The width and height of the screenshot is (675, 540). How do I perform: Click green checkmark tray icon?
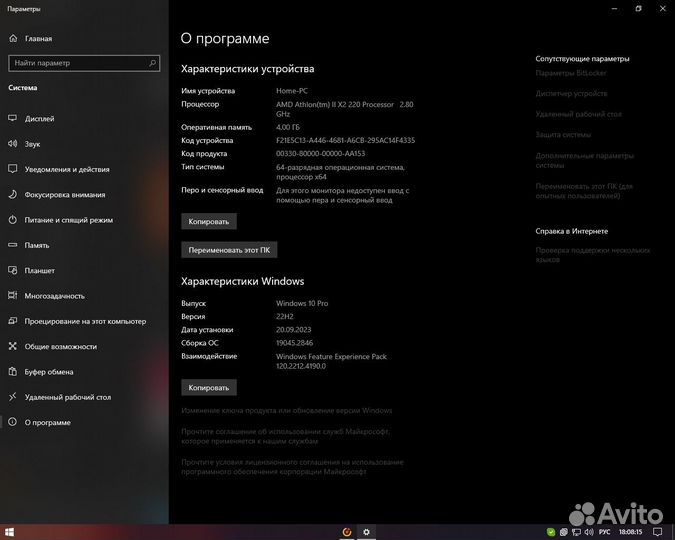click(551, 532)
